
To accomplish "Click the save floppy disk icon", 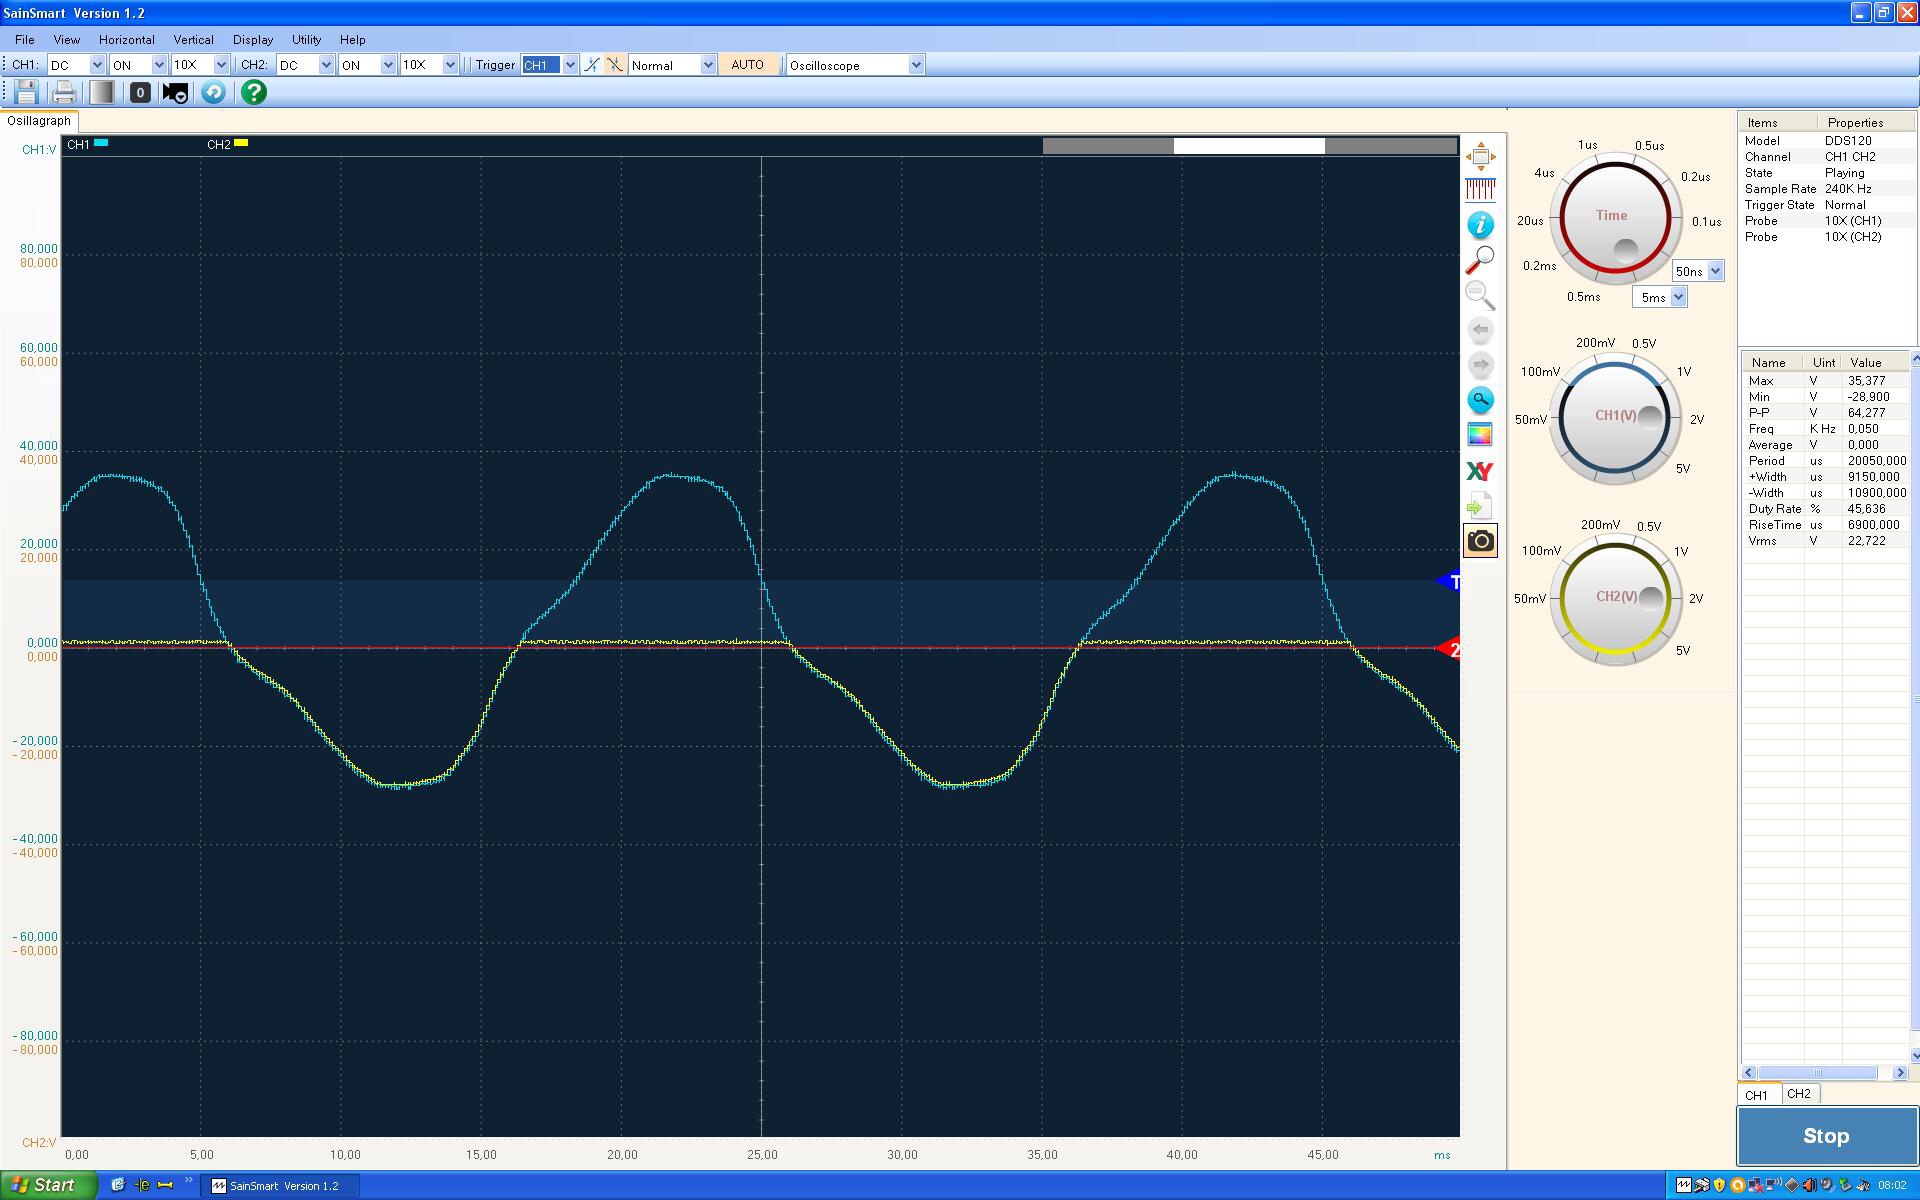I will 26,92.
